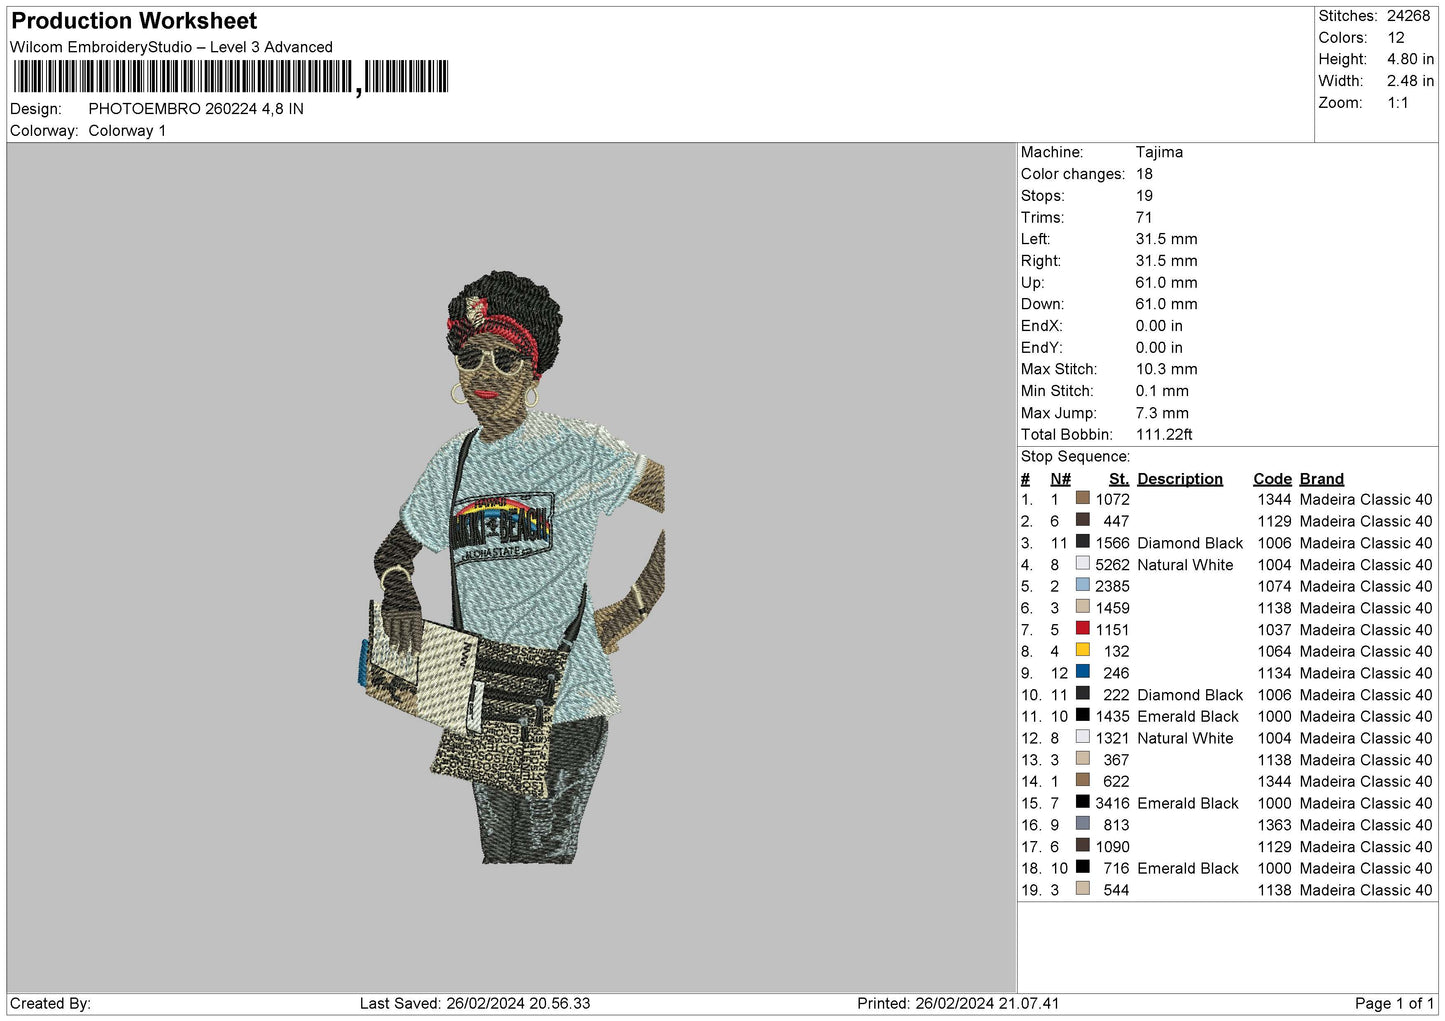1445x1021 pixels.
Task: Click the Color changes value 18
Action: pos(1144,174)
